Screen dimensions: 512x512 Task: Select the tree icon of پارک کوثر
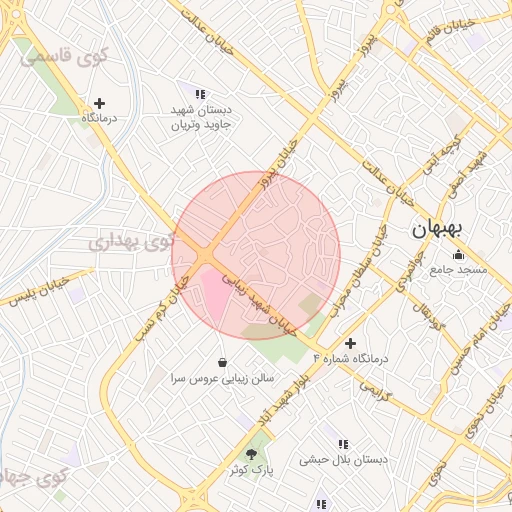click(251, 454)
